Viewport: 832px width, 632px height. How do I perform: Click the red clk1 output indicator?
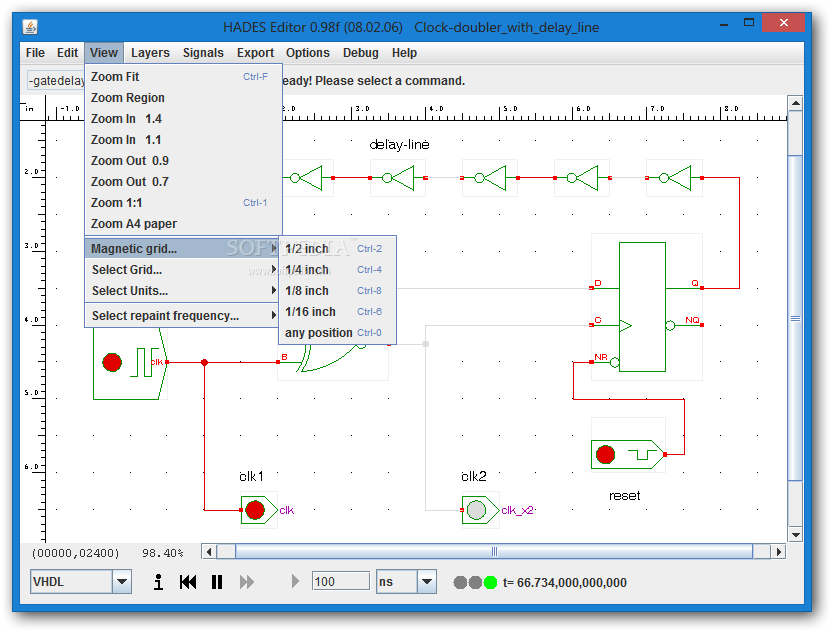[x=255, y=510]
